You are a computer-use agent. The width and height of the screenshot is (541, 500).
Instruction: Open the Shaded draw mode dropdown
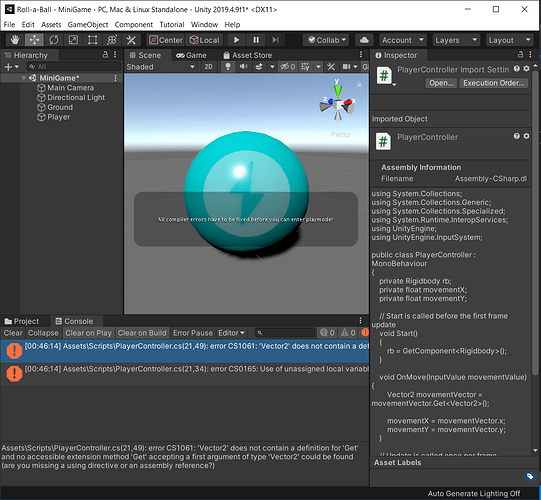tap(160, 67)
